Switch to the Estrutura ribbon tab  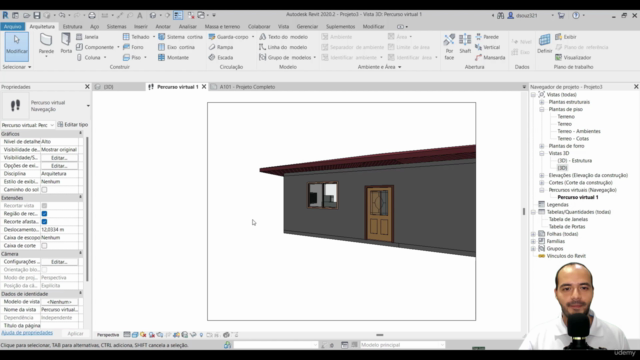72,27
